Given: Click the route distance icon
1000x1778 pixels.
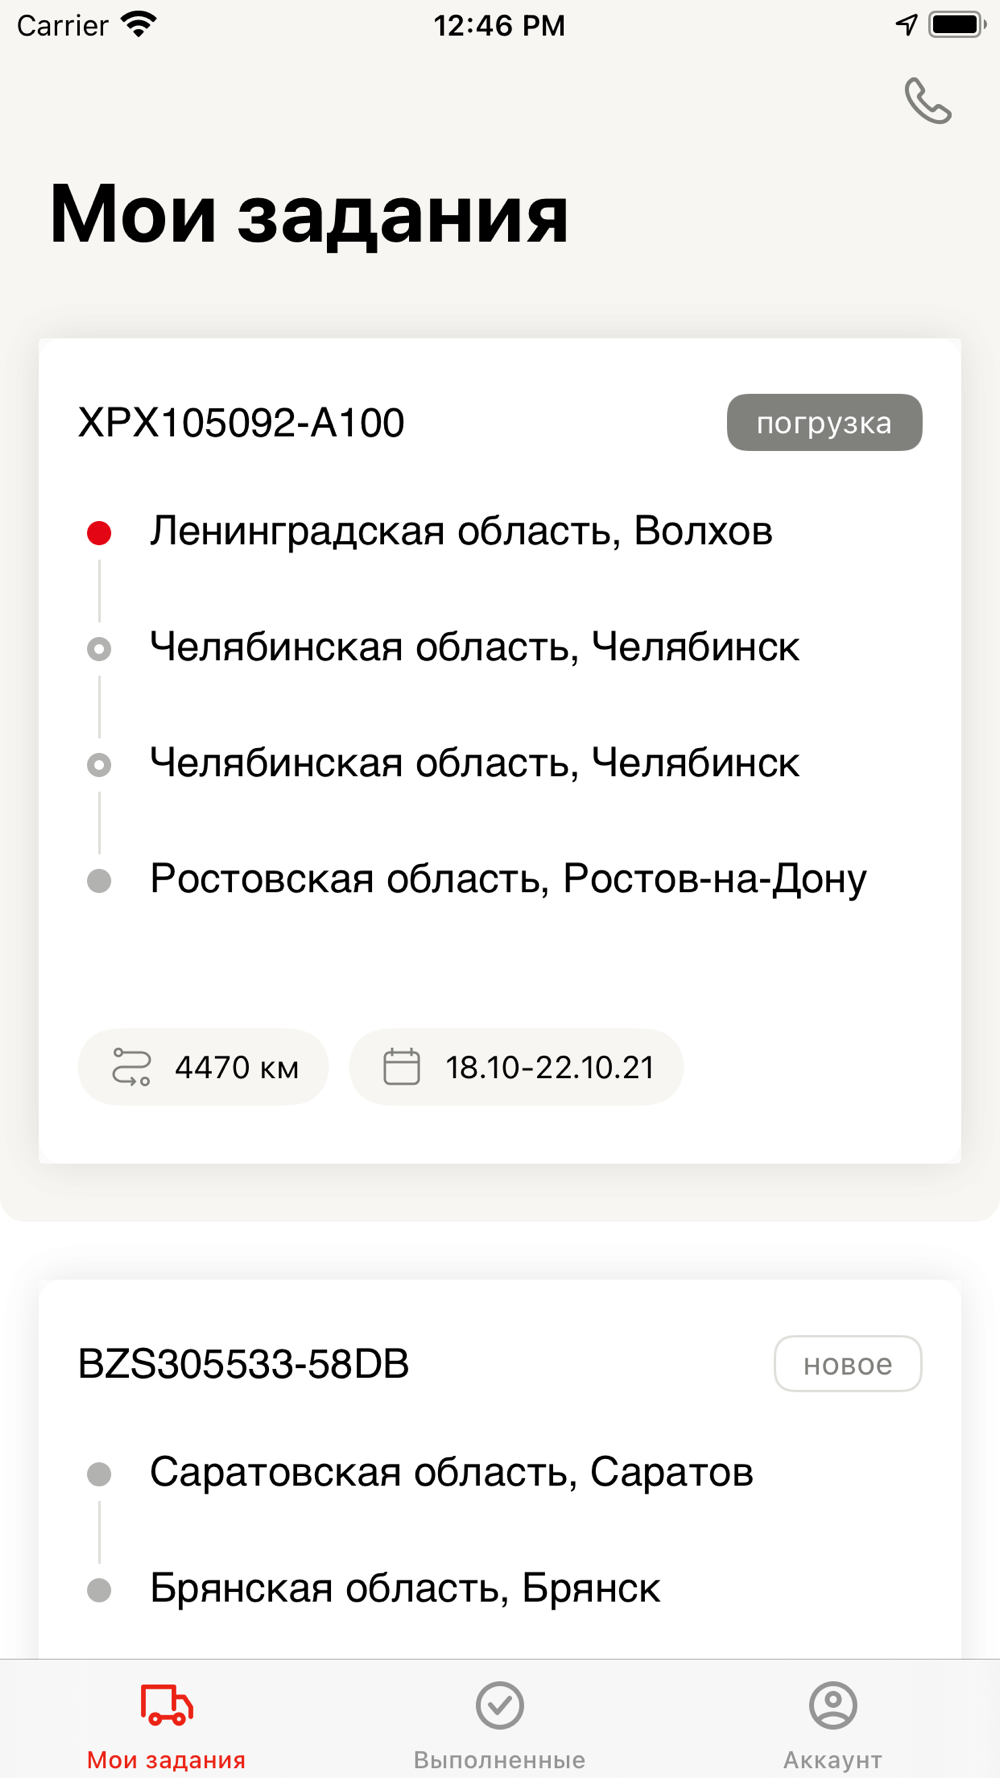Looking at the screenshot, I should 131,1067.
